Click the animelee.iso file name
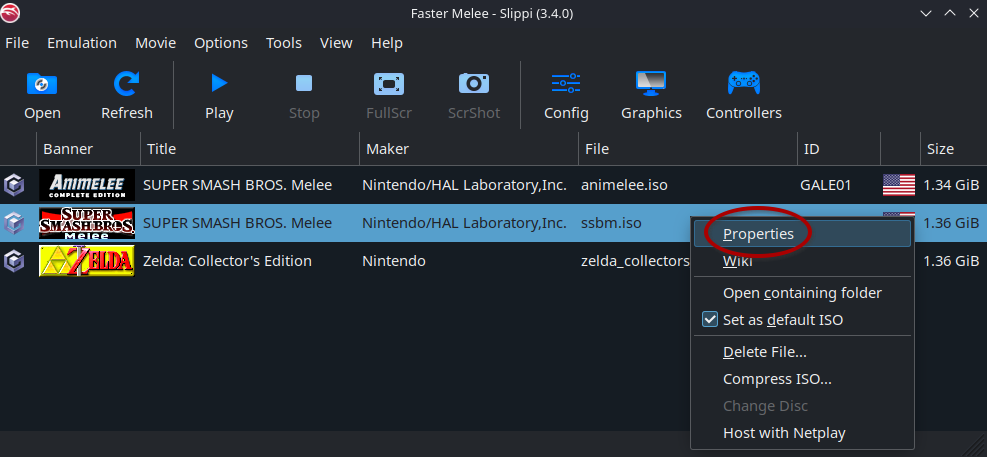This screenshot has height=457, width=987. pyautogui.click(x=624, y=185)
